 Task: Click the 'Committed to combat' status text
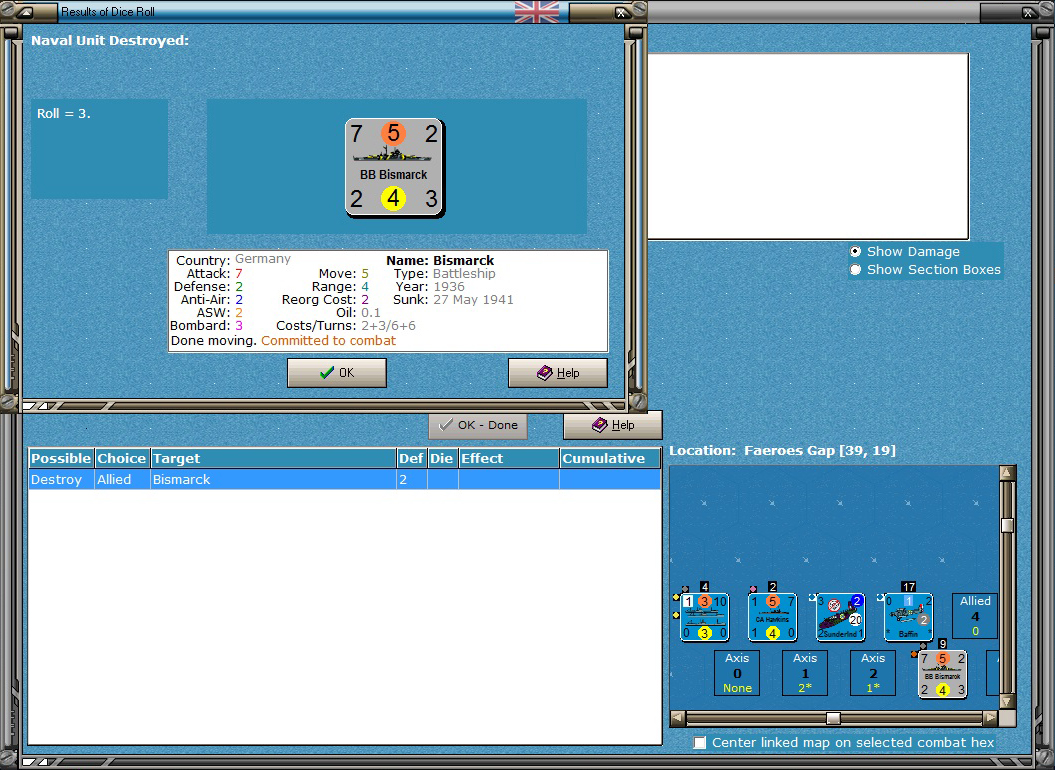point(328,341)
